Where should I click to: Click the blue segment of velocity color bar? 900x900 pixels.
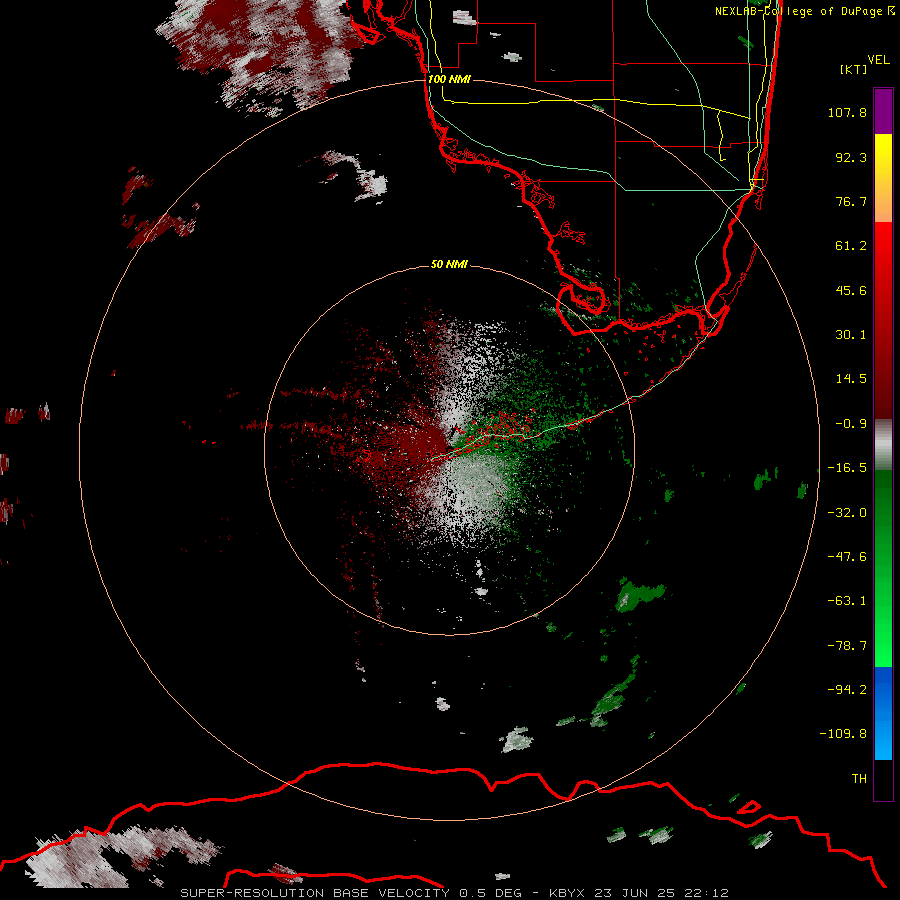click(883, 713)
